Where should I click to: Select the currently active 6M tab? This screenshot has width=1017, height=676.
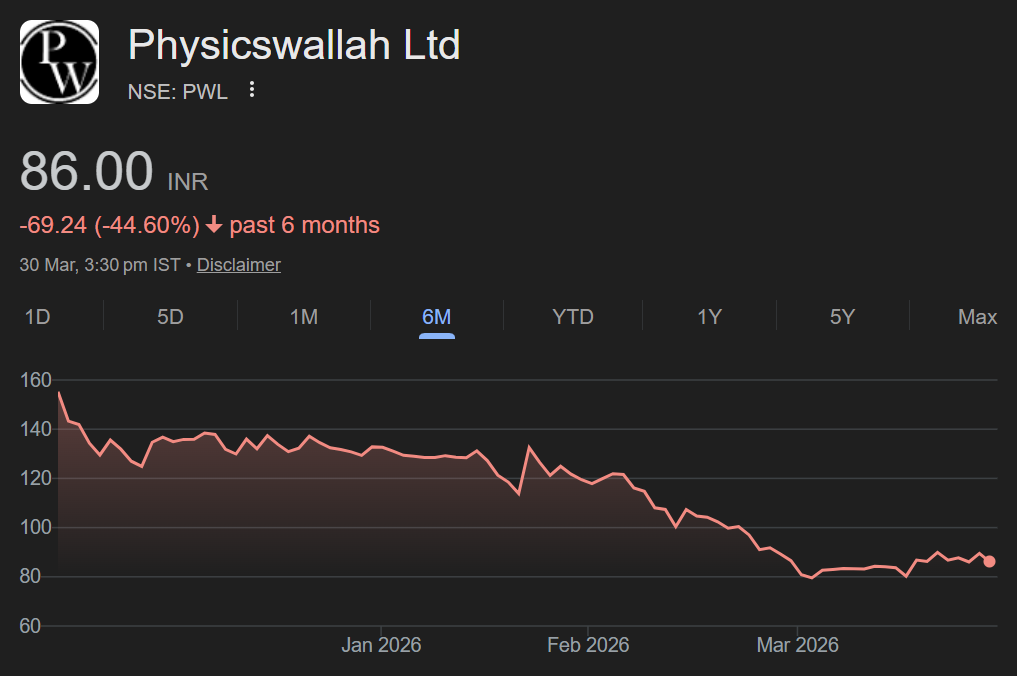(437, 316)
